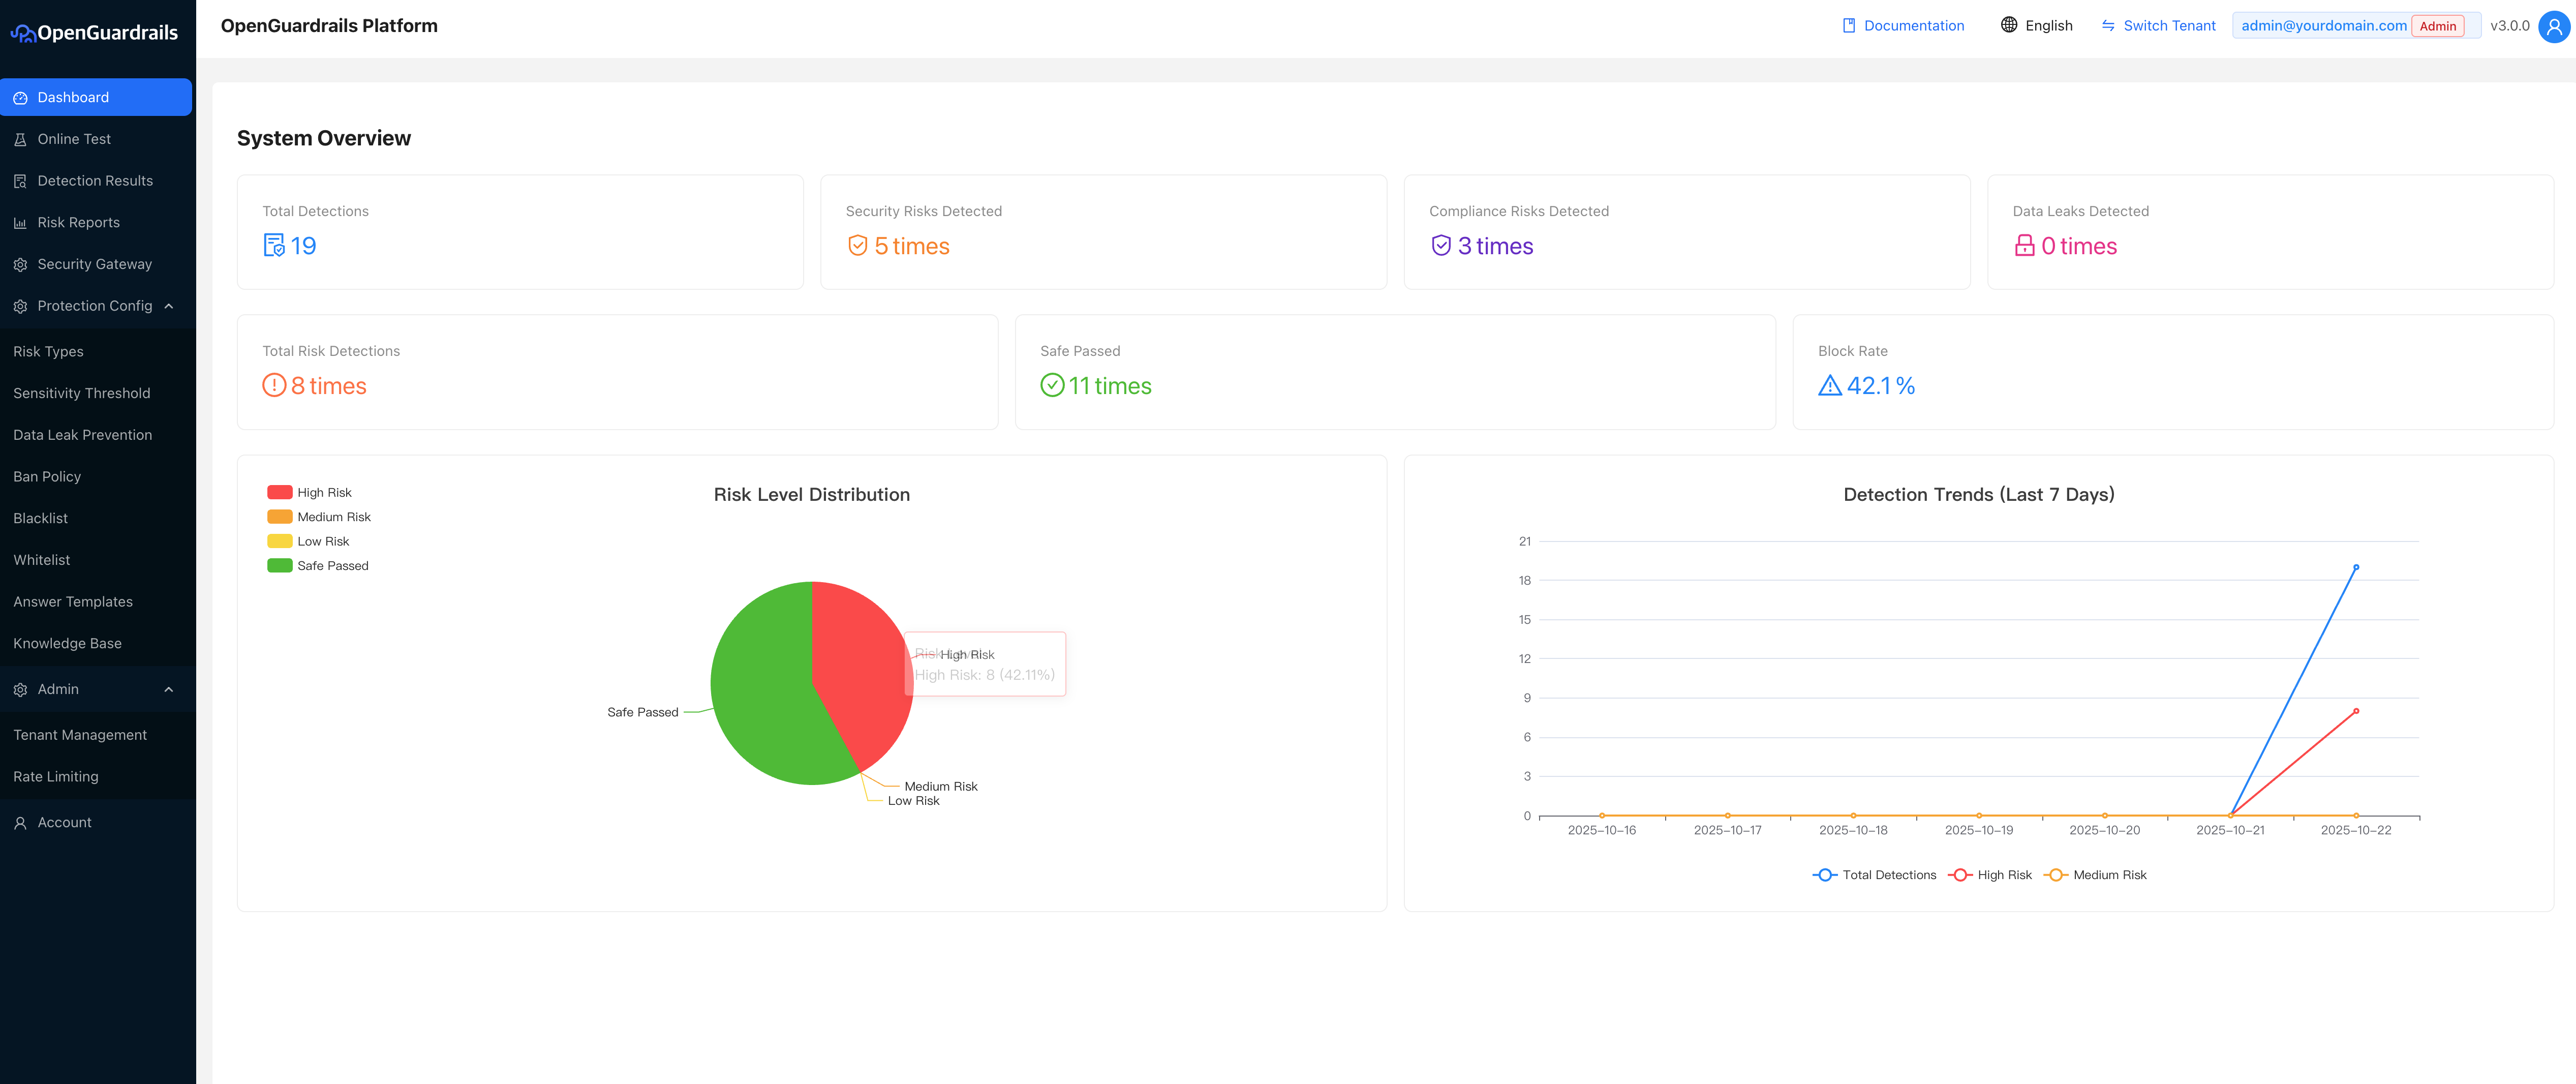Open the Dashboard sidebar icon
The height and width of the screenshot is (1084, 2576).
21,97
